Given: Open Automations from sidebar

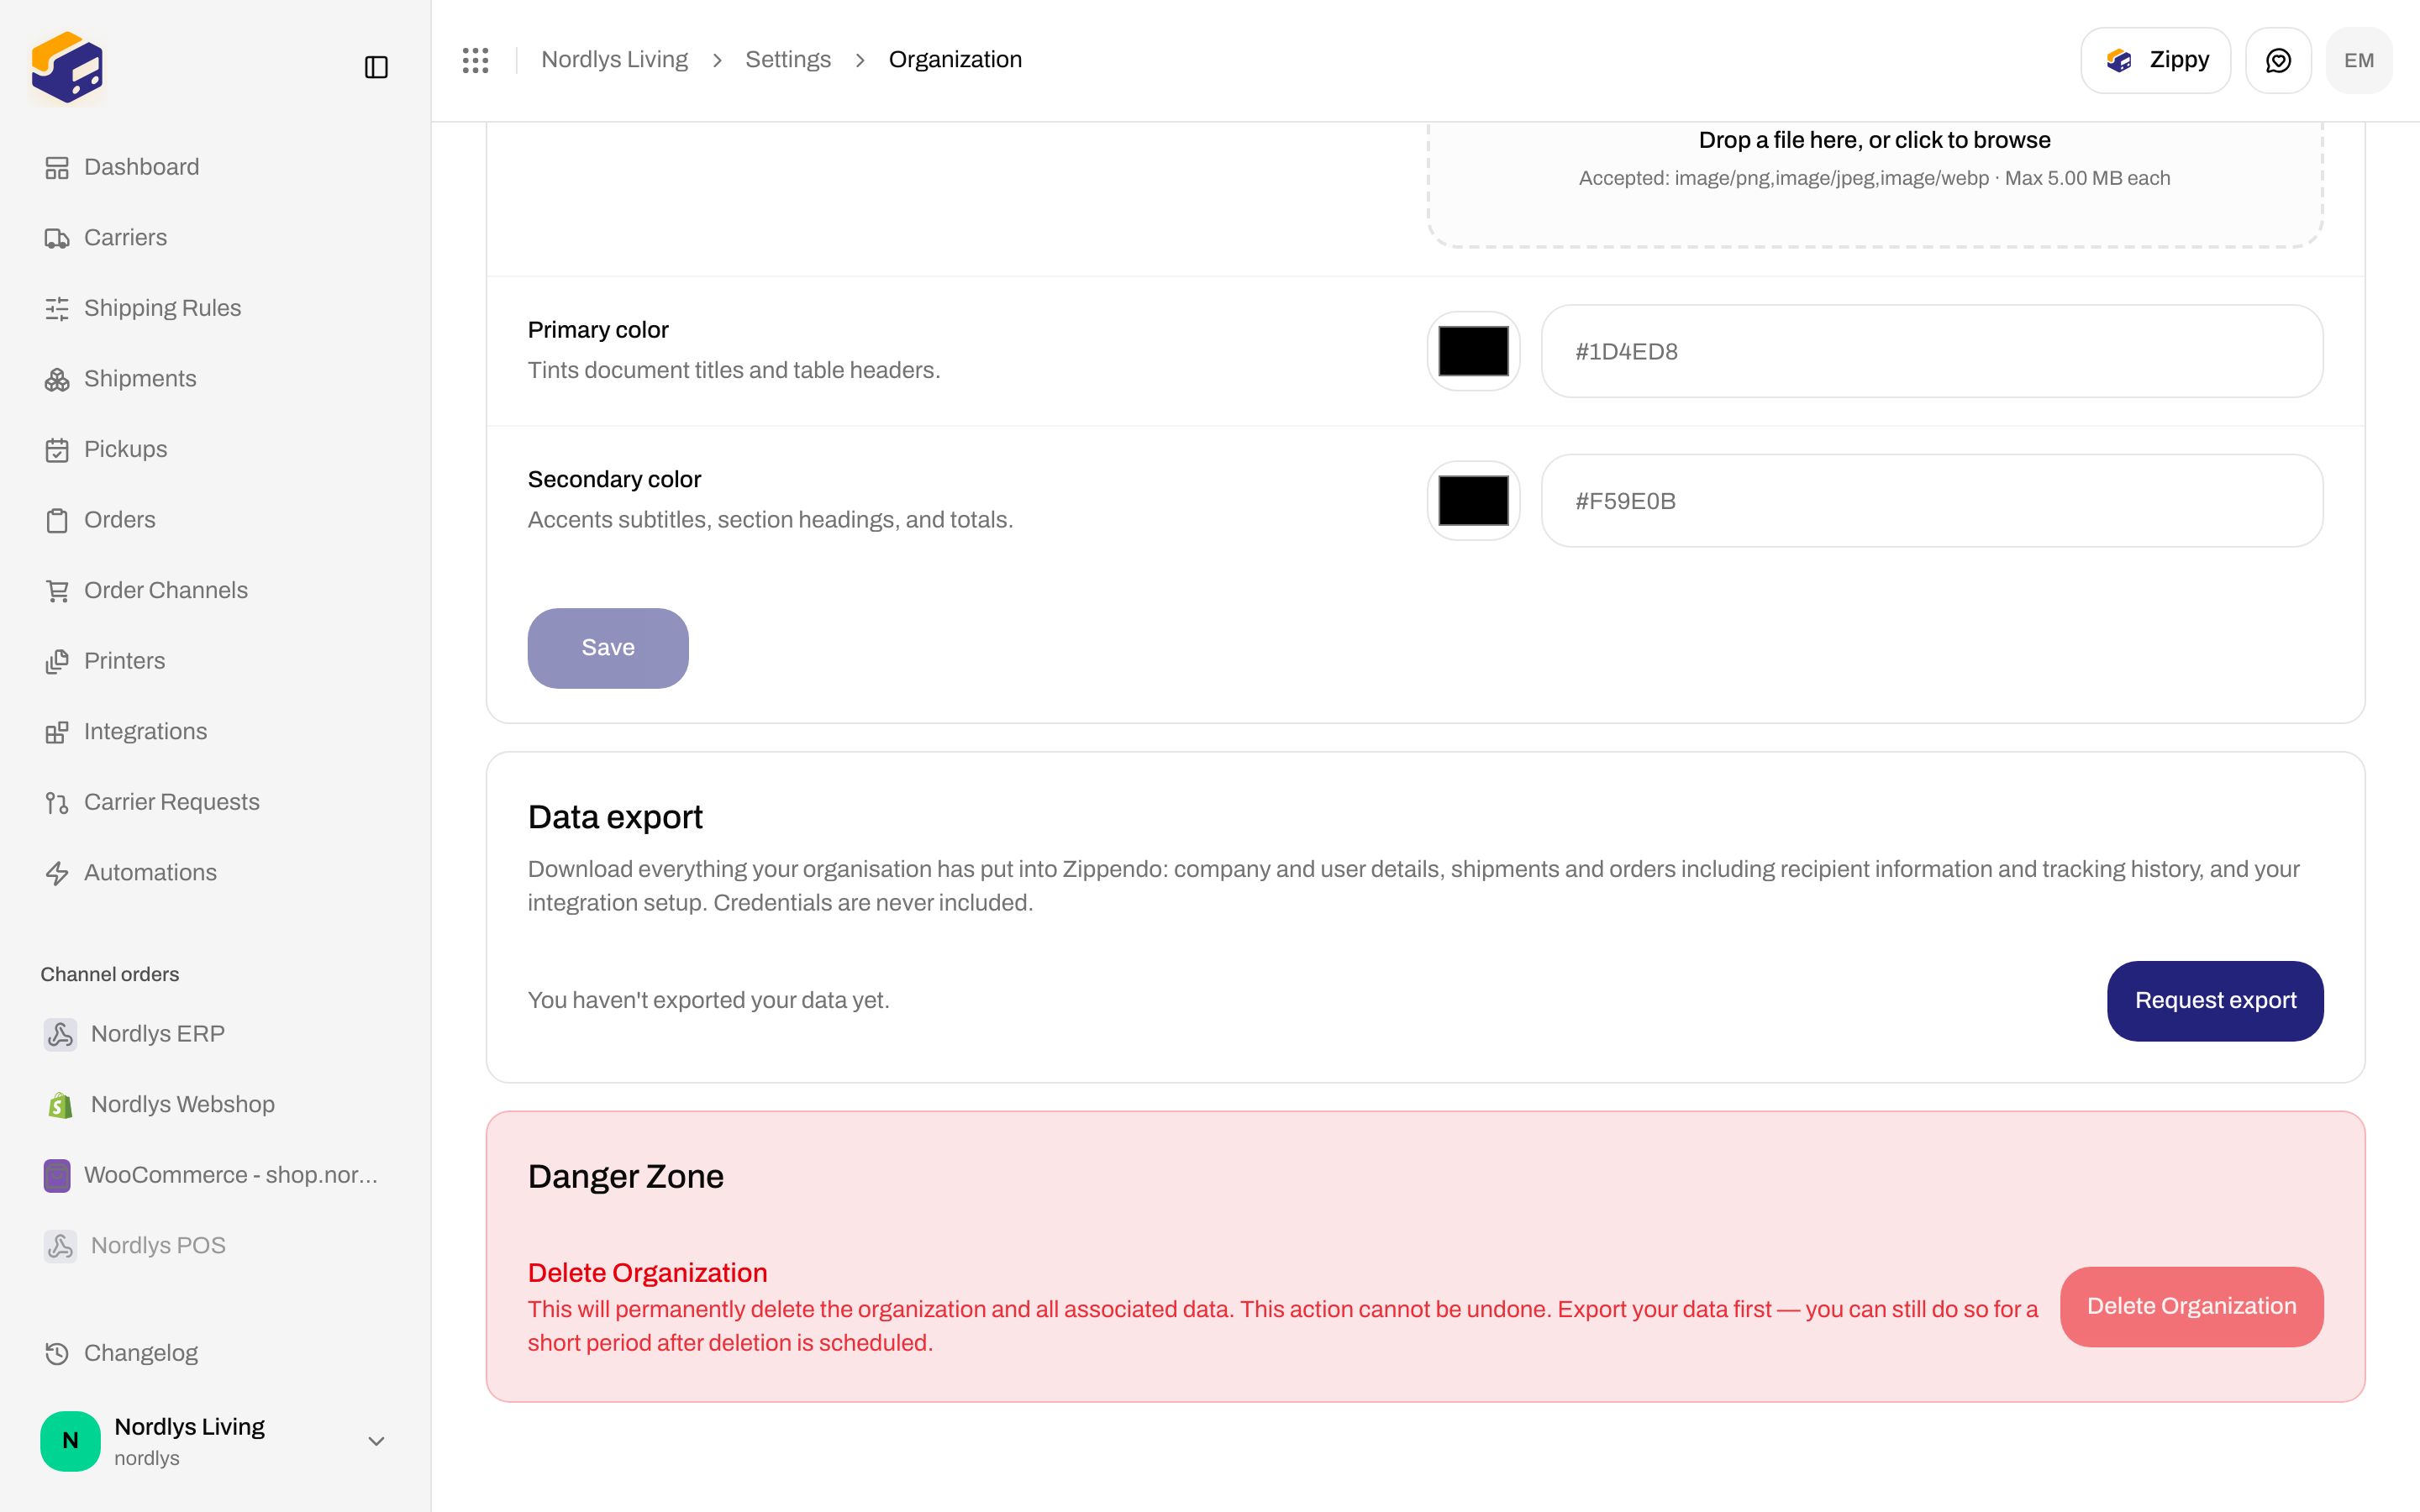Looking at the screenshot, I should [x=215, y=873].
